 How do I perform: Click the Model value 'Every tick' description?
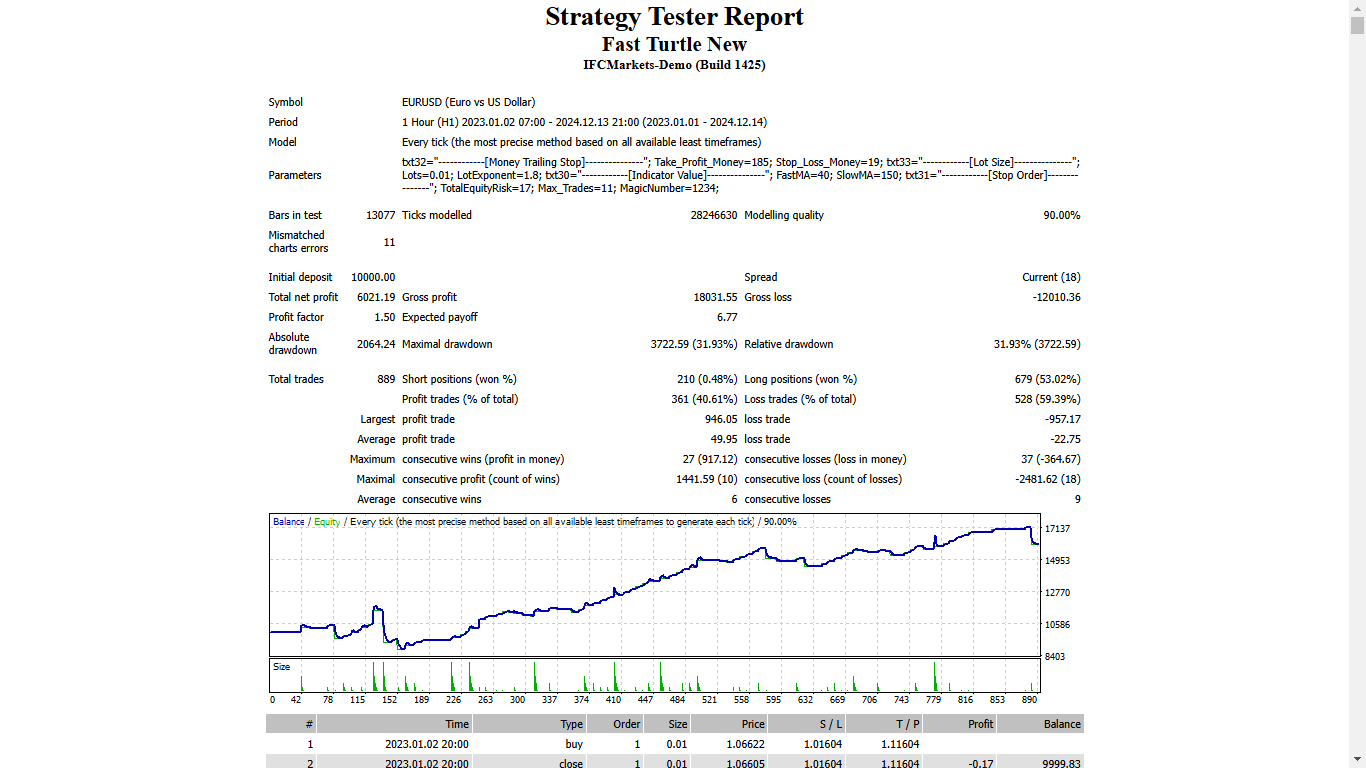point(581,142)
